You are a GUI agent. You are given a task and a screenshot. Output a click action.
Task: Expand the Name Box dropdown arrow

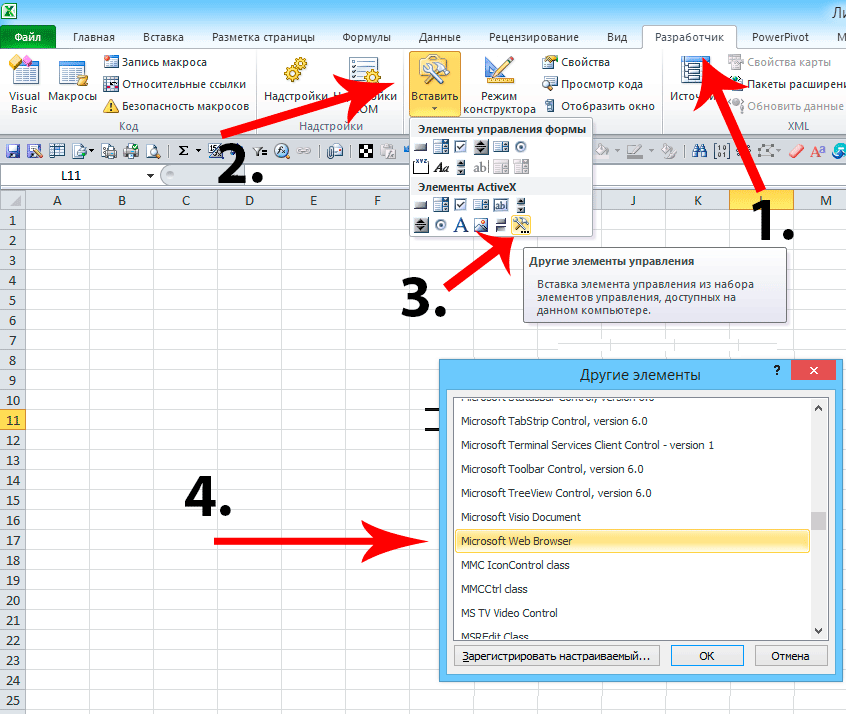(150, 175)
